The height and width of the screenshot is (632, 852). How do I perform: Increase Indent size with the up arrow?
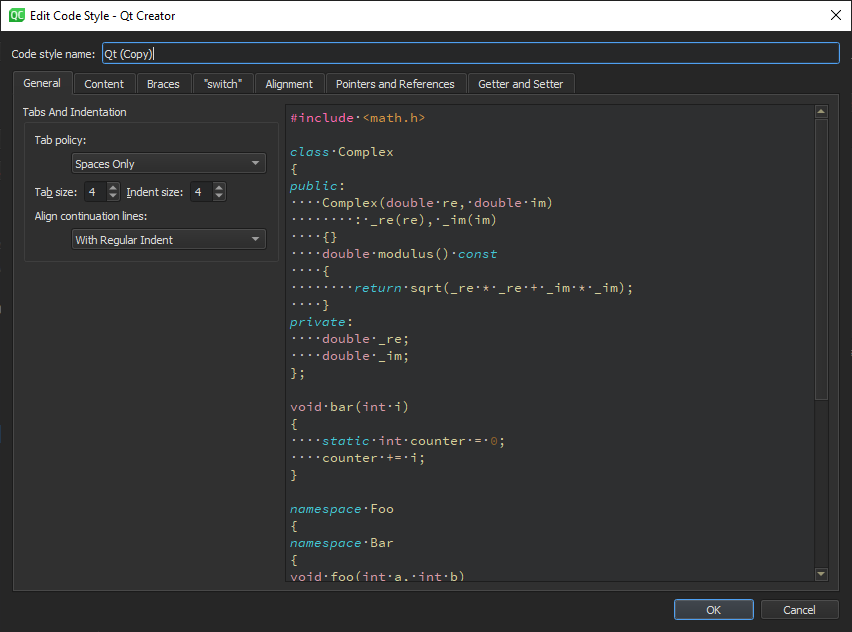pos(219,186)
